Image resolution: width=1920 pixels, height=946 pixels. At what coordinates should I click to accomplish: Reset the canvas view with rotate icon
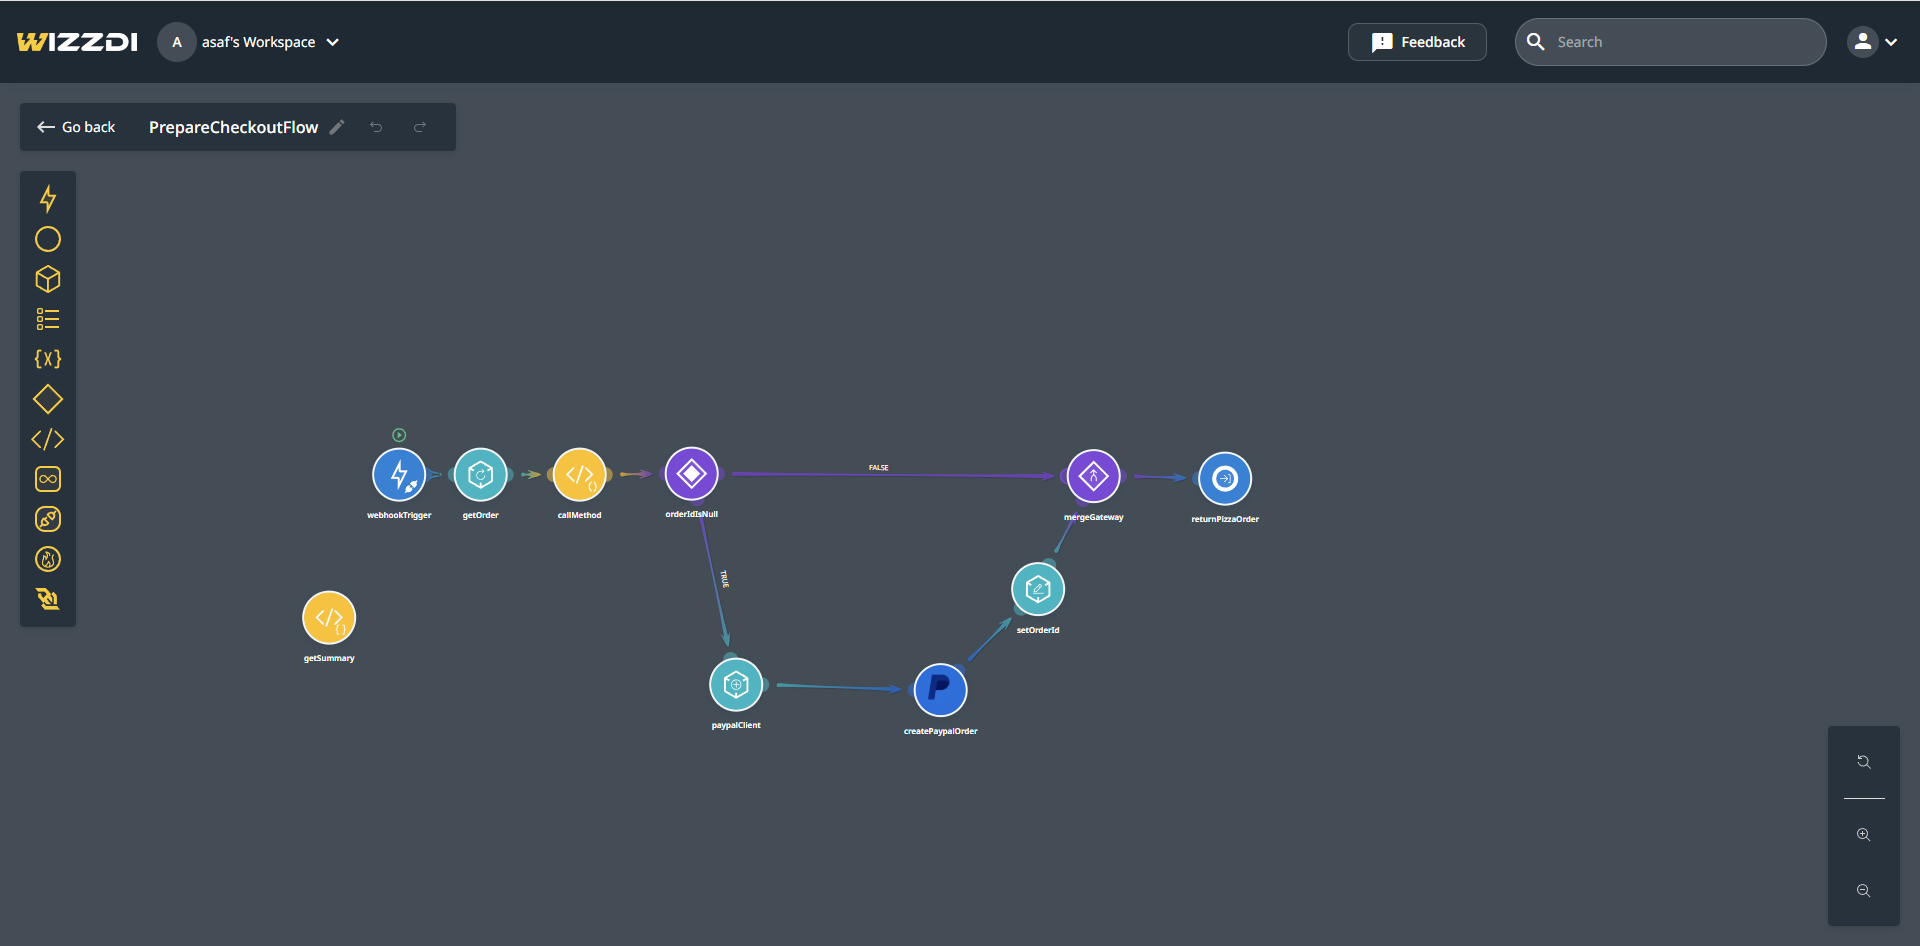pos(1863,762)
